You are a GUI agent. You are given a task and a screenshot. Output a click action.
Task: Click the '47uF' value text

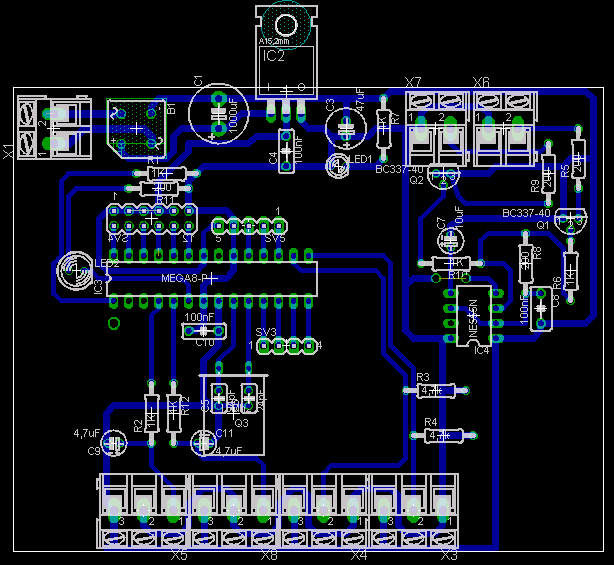[x=359, y=99]
